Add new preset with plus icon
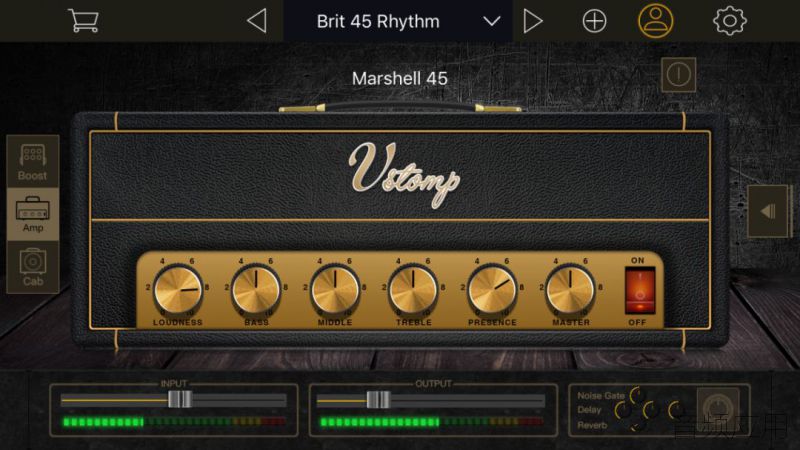The width and height of the screenshot is (800, 450). click(x=594, y=21)
